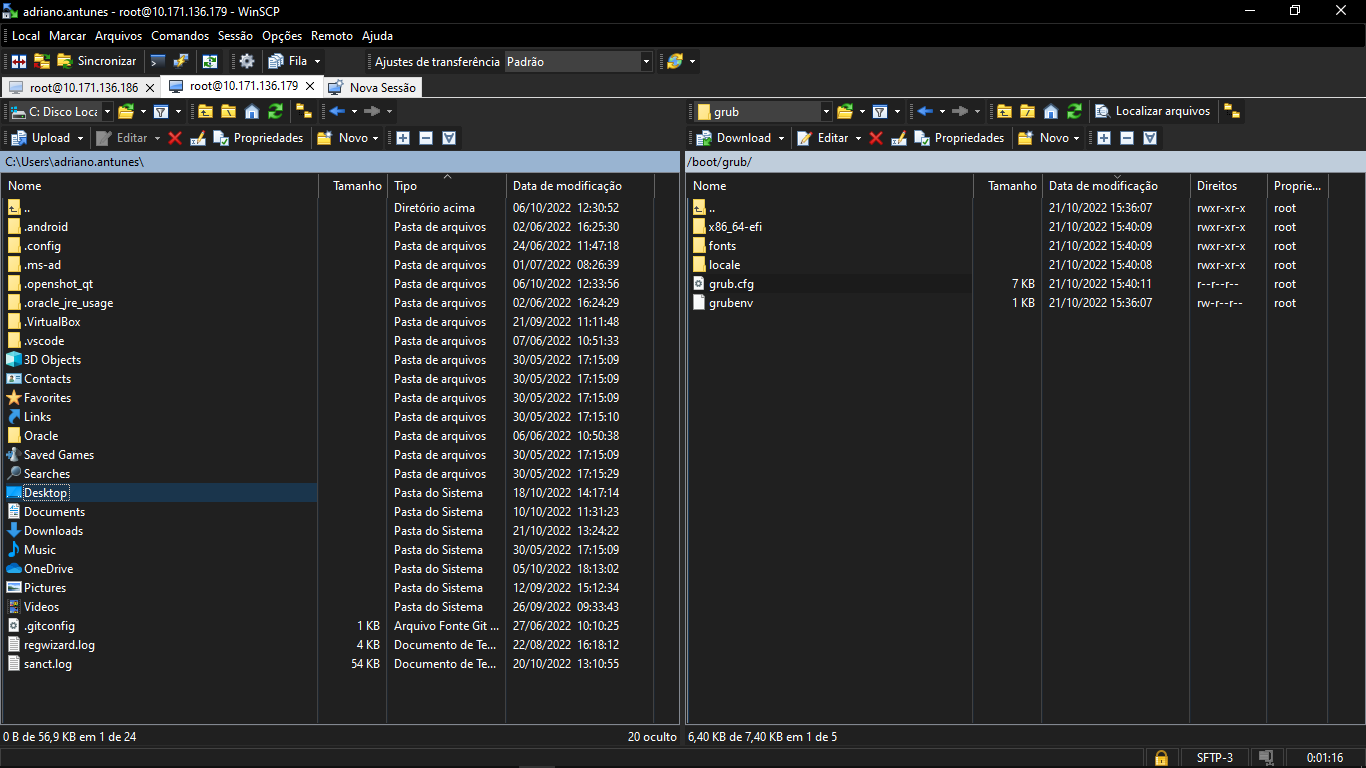Expand the remote Editar dropdown arrow

click(859, 138)
